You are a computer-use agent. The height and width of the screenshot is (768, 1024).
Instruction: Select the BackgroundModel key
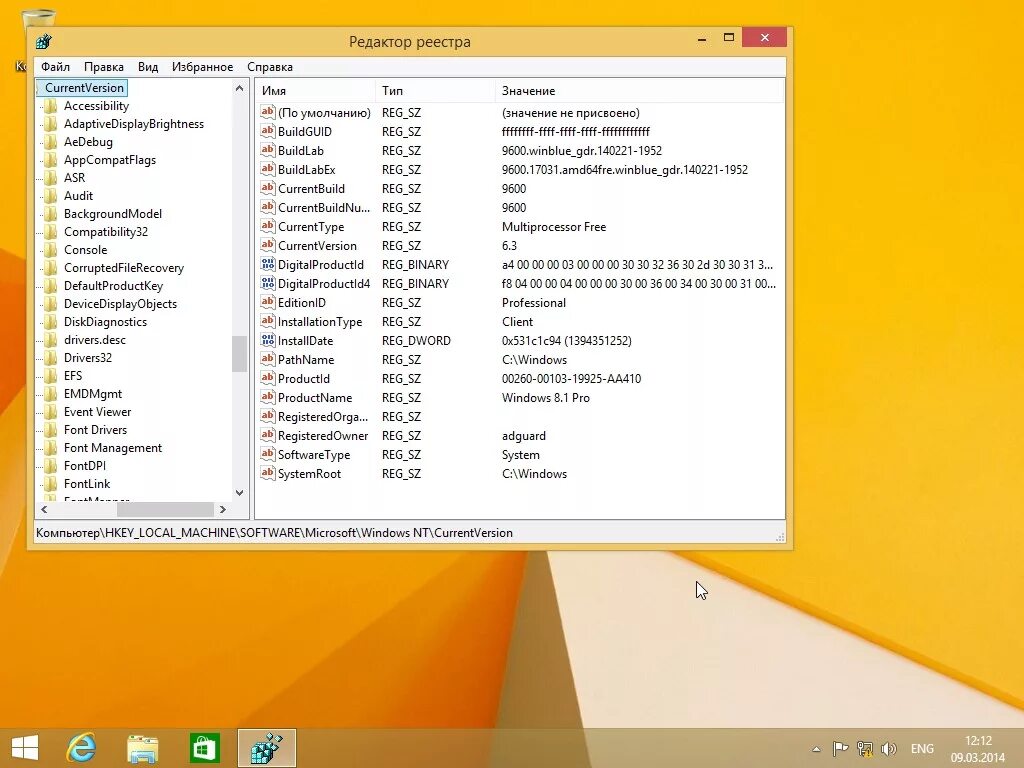(113, 214)
